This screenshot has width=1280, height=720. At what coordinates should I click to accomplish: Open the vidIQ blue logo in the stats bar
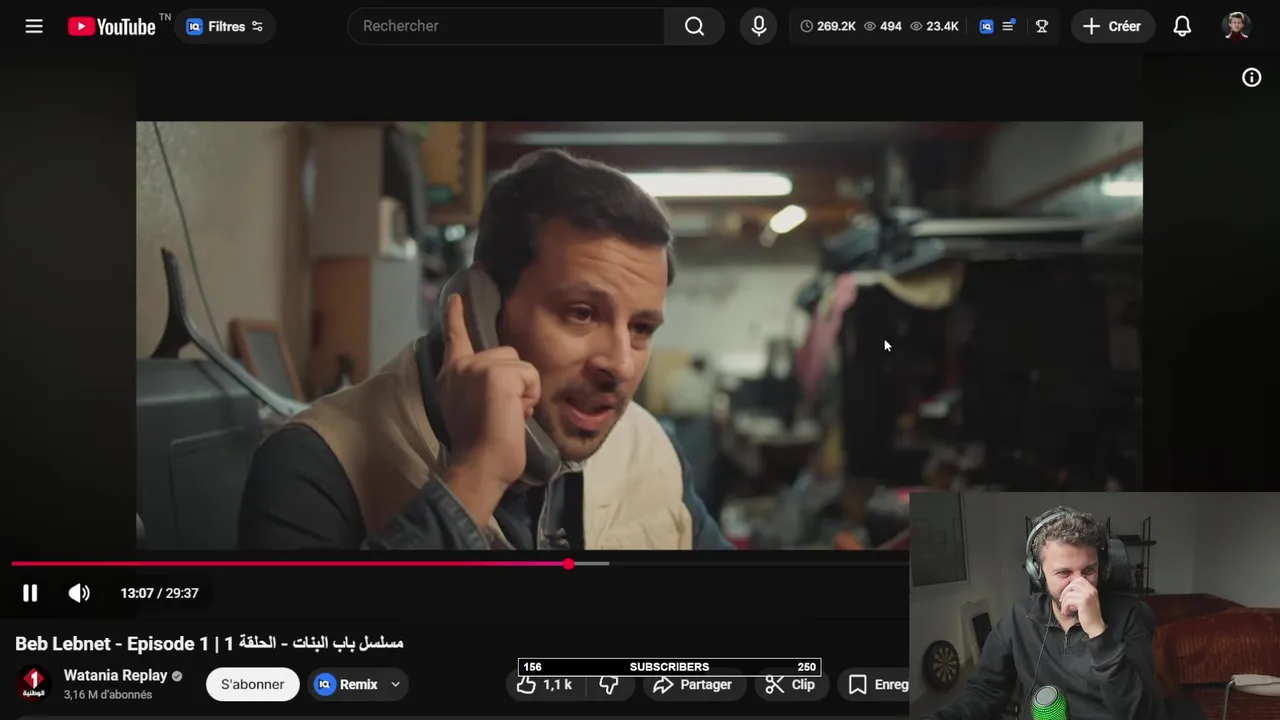(986, 26)
